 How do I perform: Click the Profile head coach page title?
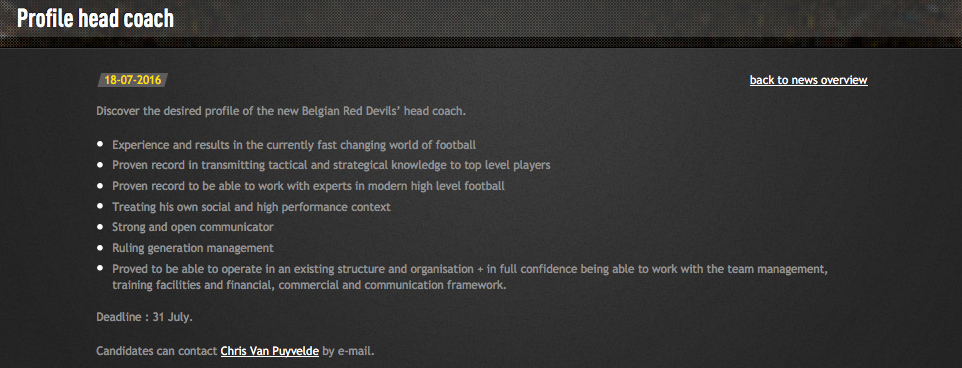(95, 18)
